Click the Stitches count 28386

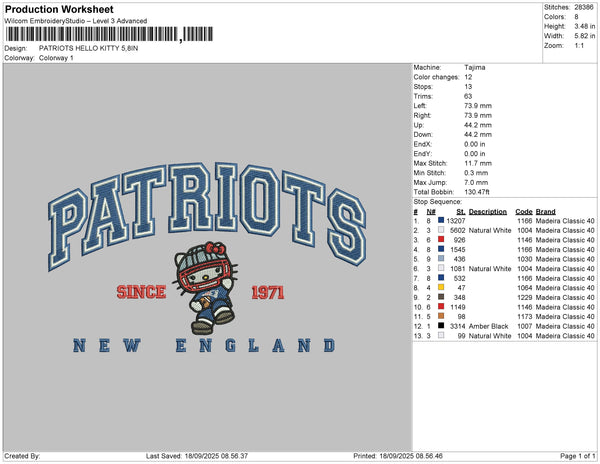point(584,7)
